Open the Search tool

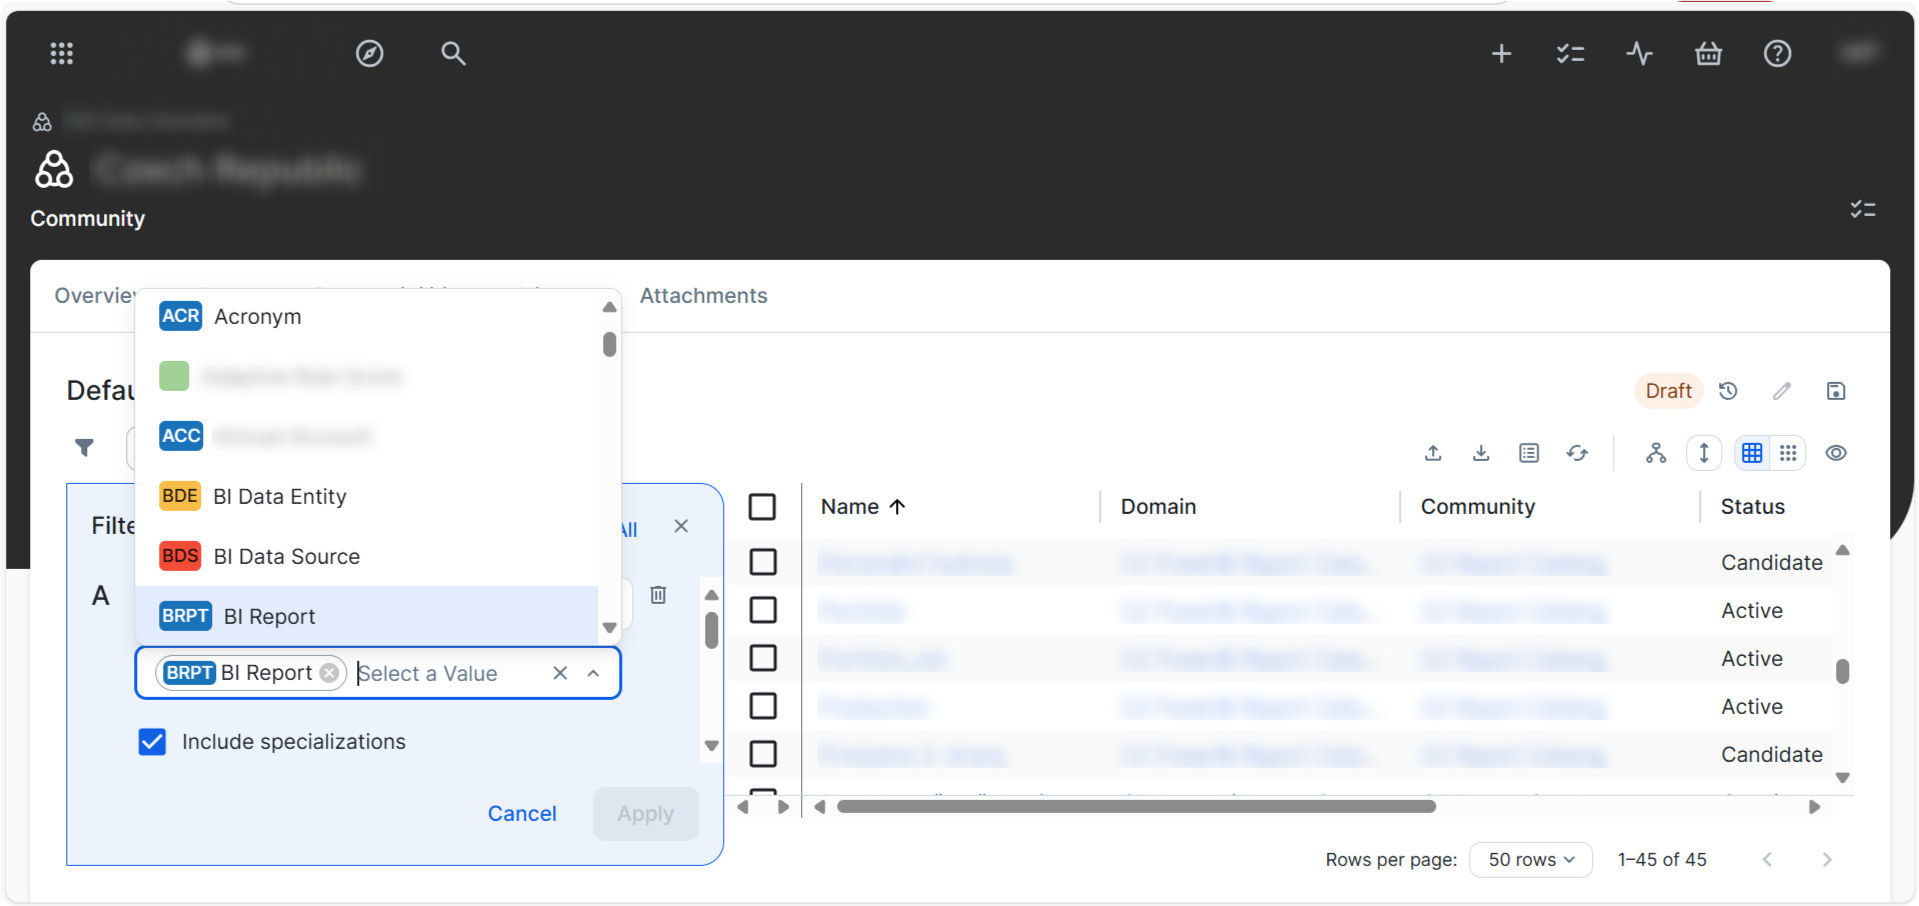(453, 53)
